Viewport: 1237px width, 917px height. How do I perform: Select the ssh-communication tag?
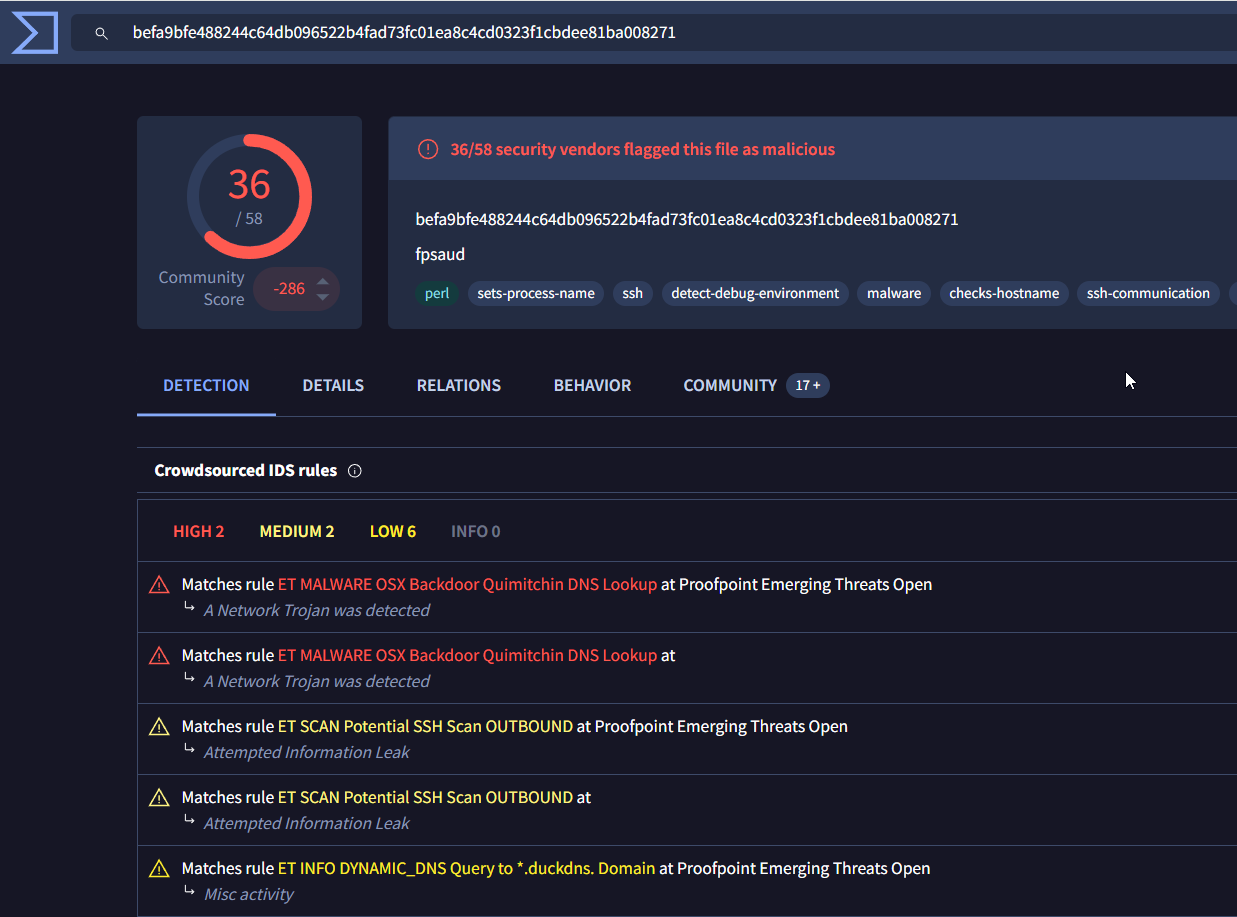(1148, 293)
